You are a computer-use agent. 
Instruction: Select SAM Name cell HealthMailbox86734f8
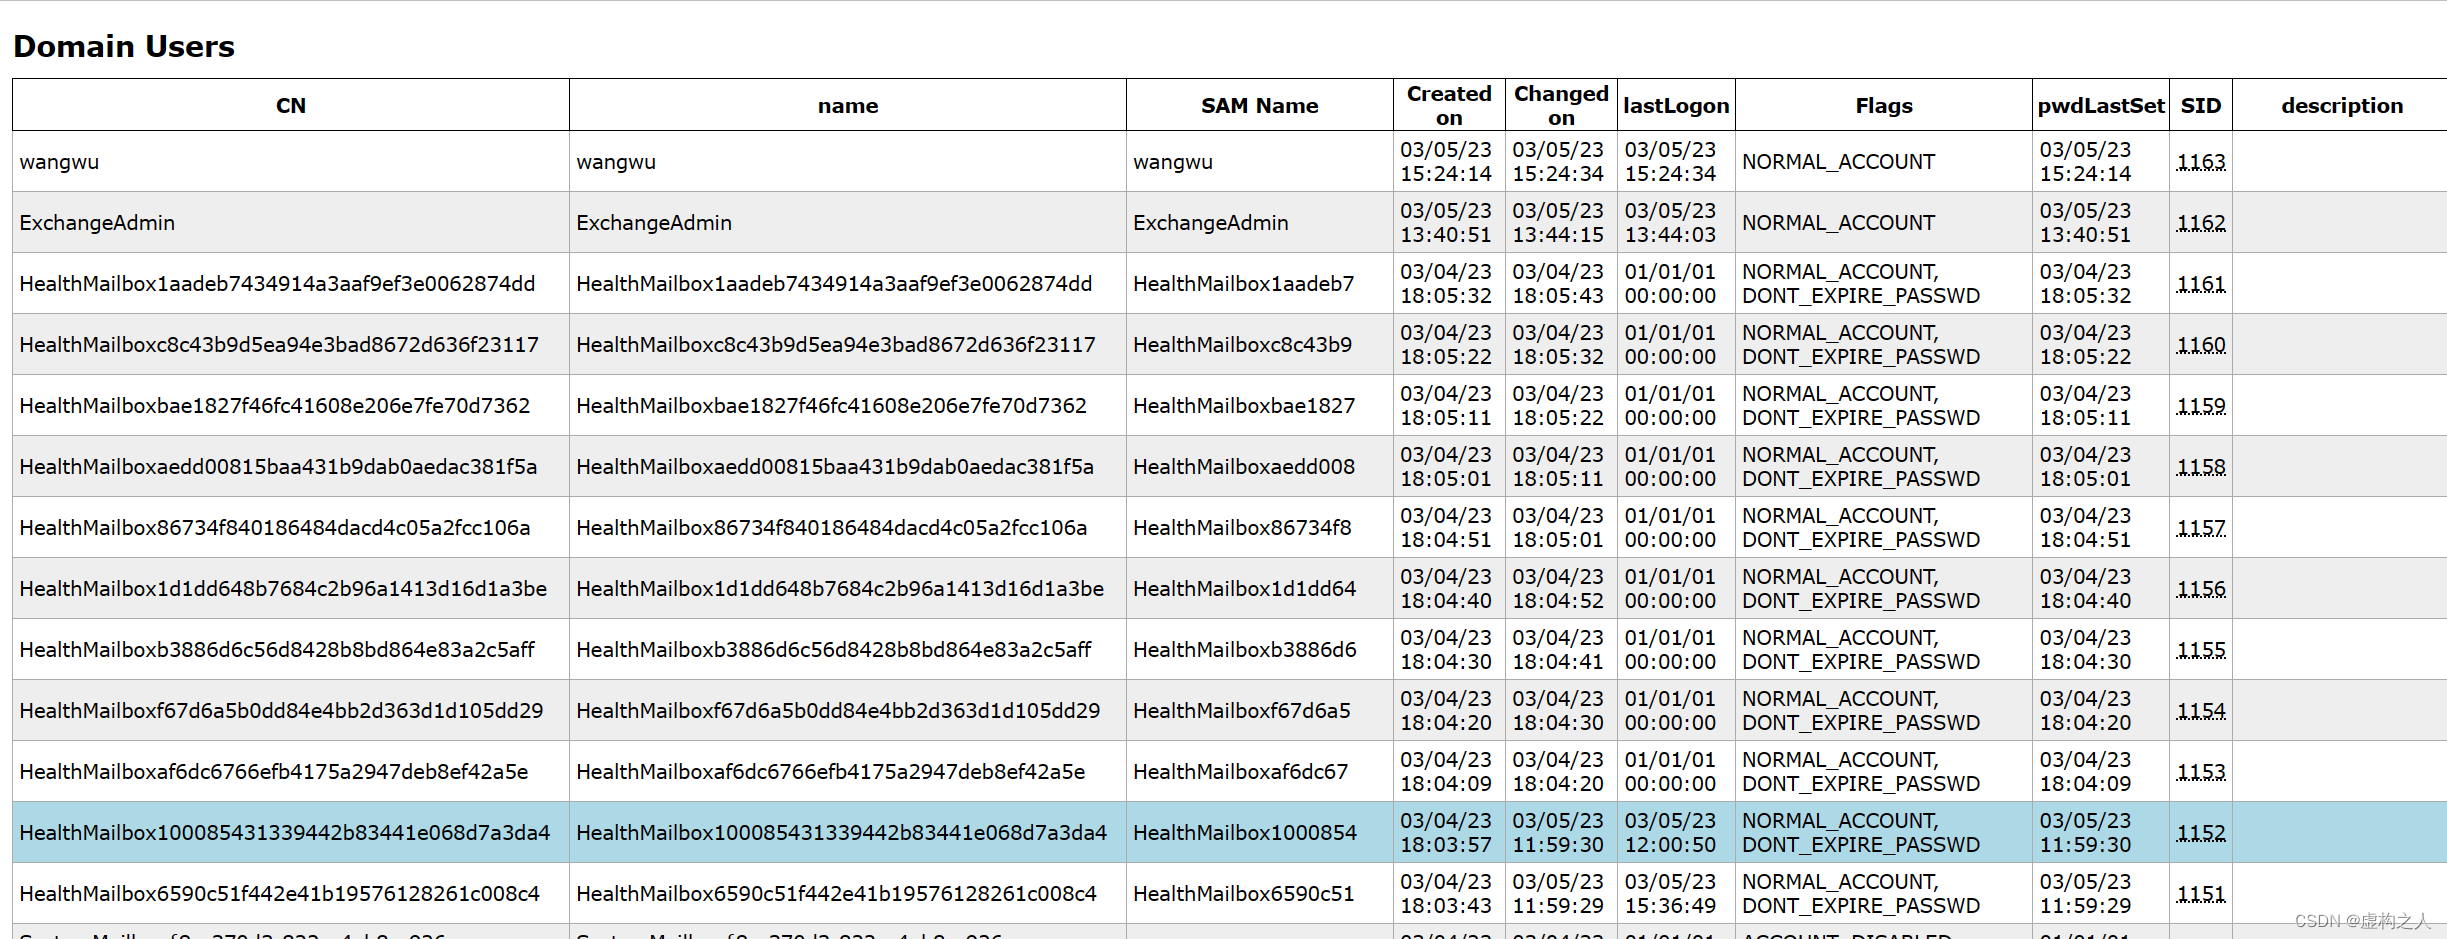1260,527
